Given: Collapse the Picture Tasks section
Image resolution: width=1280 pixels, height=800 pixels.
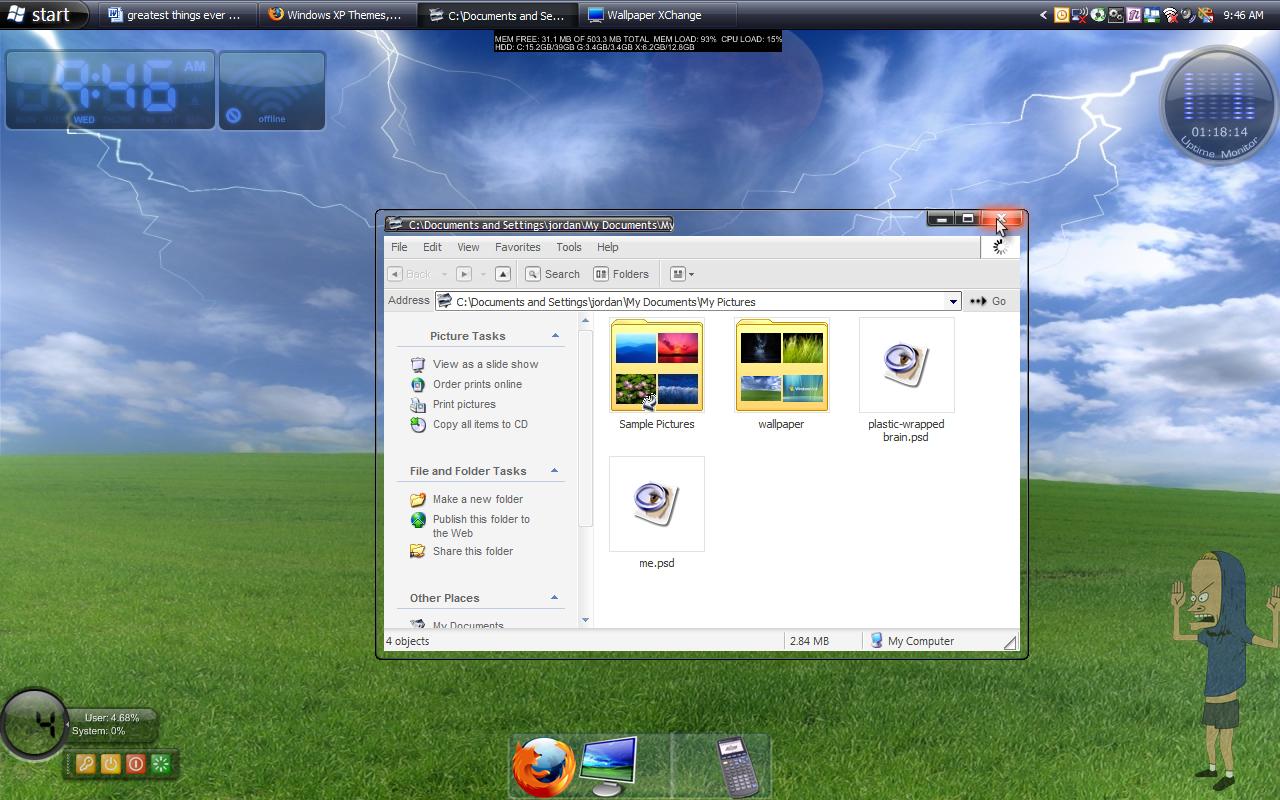Looking at the screenshot, I should (x=555, y=336).
